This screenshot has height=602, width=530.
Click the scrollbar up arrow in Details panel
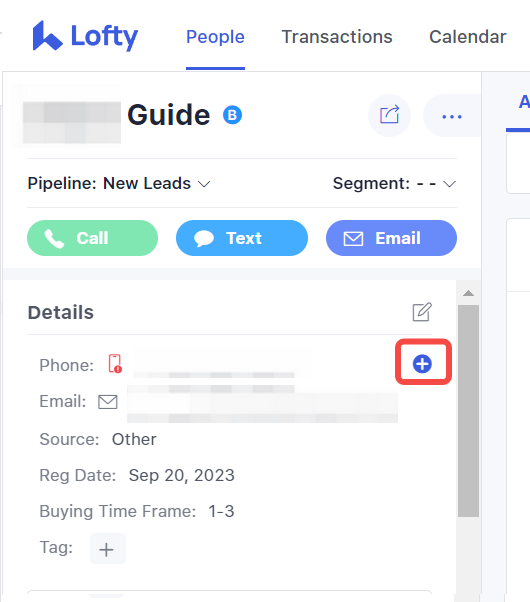468,293
